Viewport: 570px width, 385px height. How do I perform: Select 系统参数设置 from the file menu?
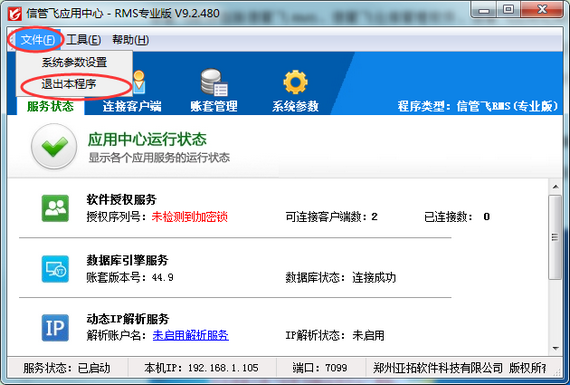(74, 62)
